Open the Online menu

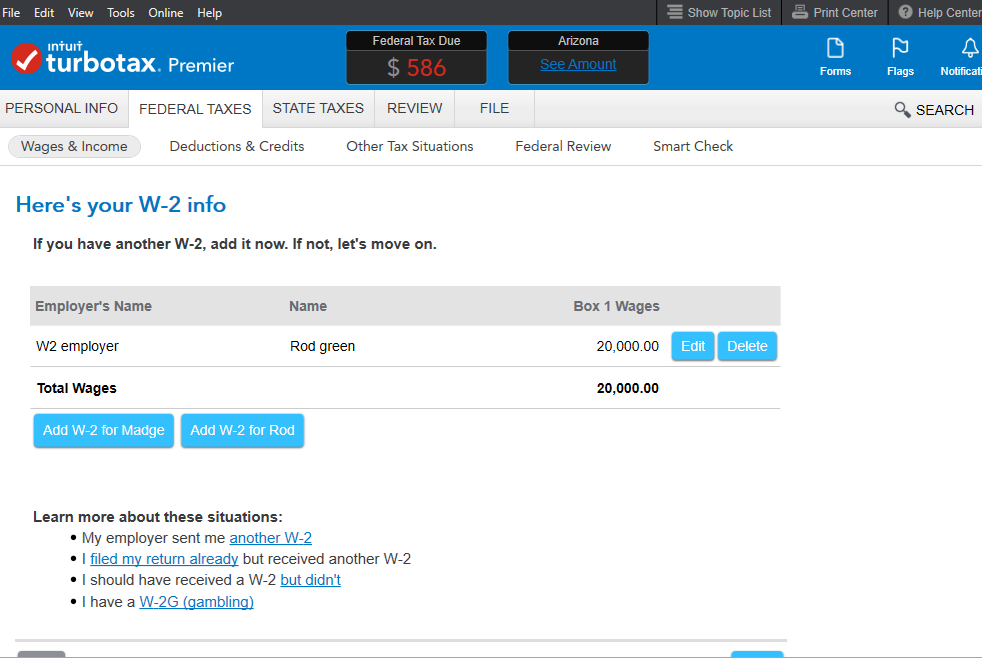[165, 13]
